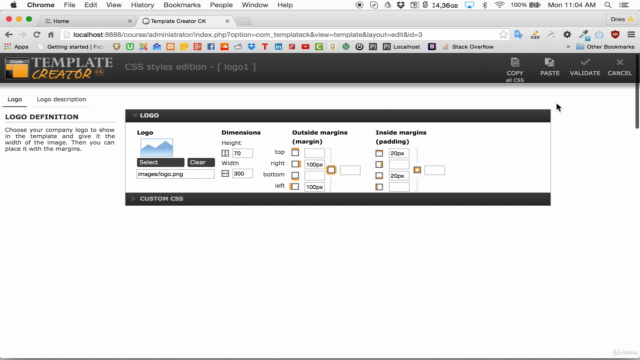
Task: Open the File menu
Action: click(x=69, y=5)
